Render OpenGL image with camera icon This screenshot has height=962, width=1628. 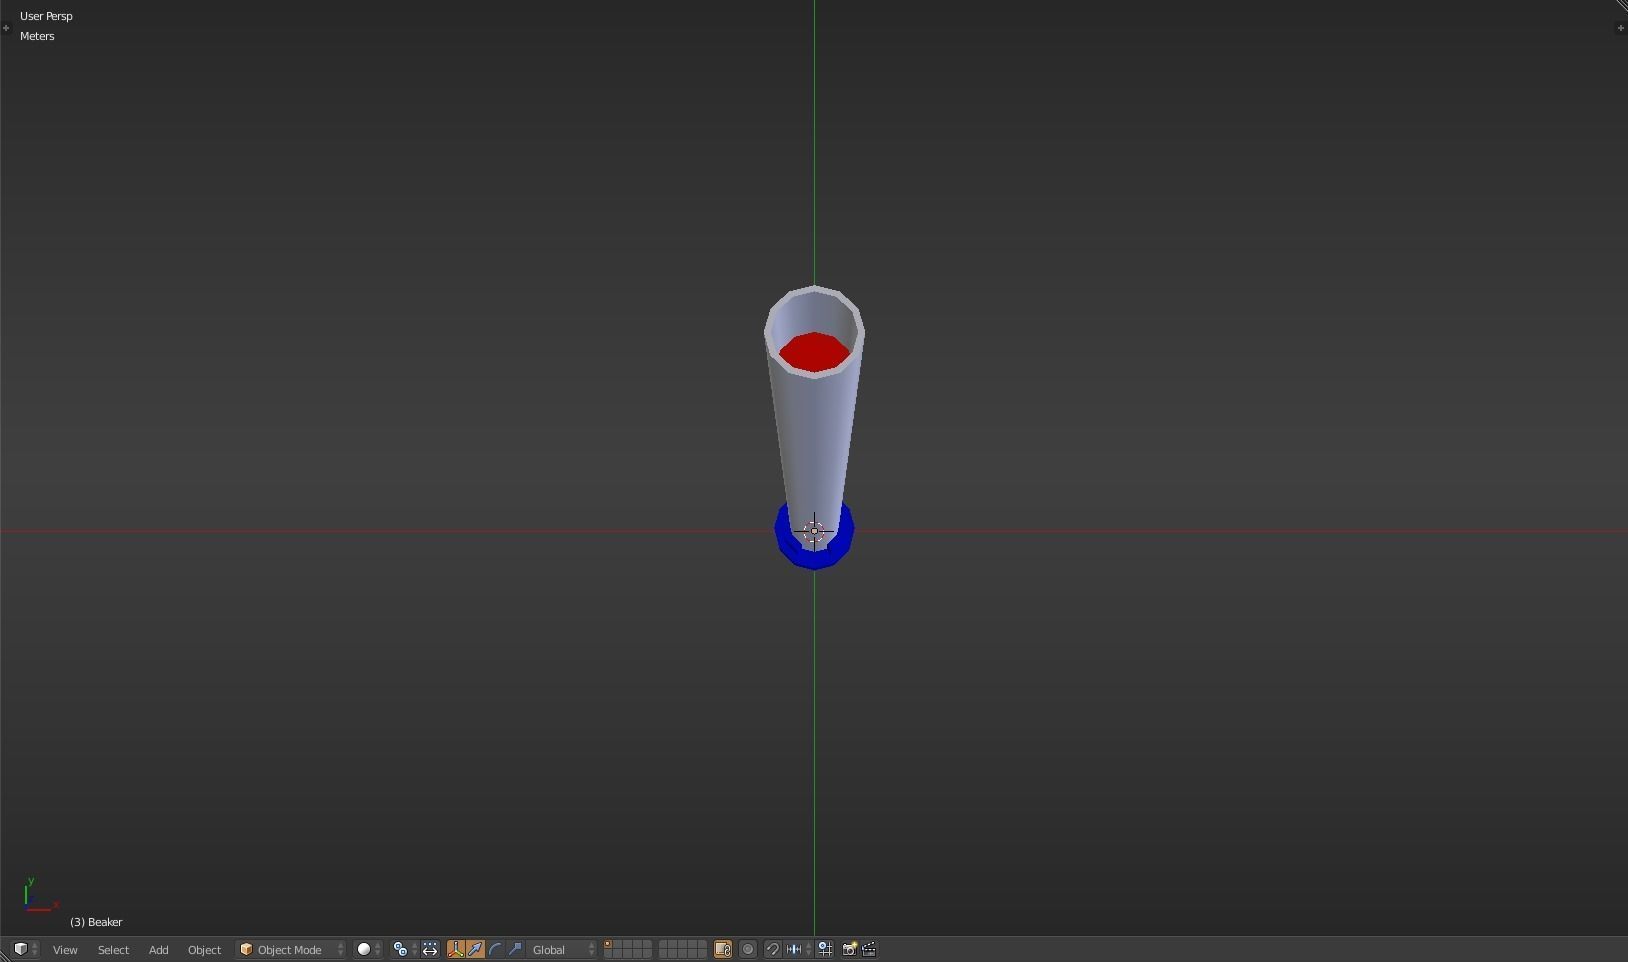click(849, 949)
